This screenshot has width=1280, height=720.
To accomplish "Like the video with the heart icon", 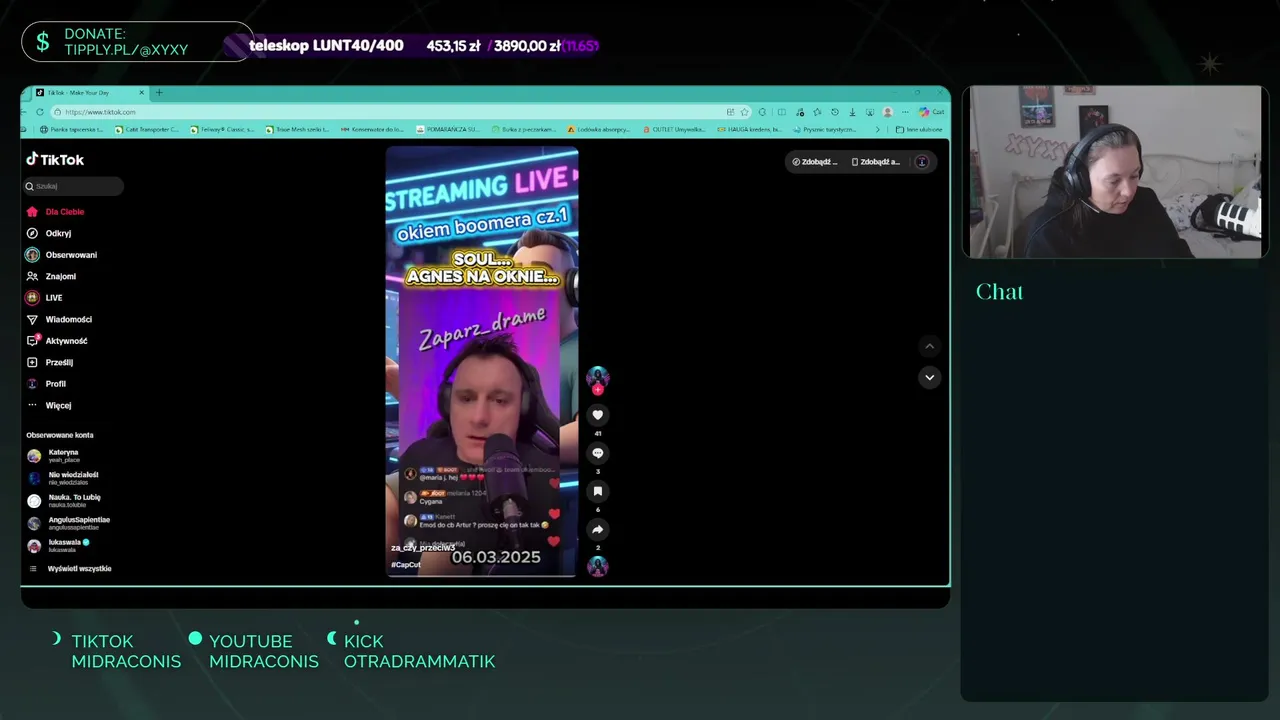I will 598,415.
